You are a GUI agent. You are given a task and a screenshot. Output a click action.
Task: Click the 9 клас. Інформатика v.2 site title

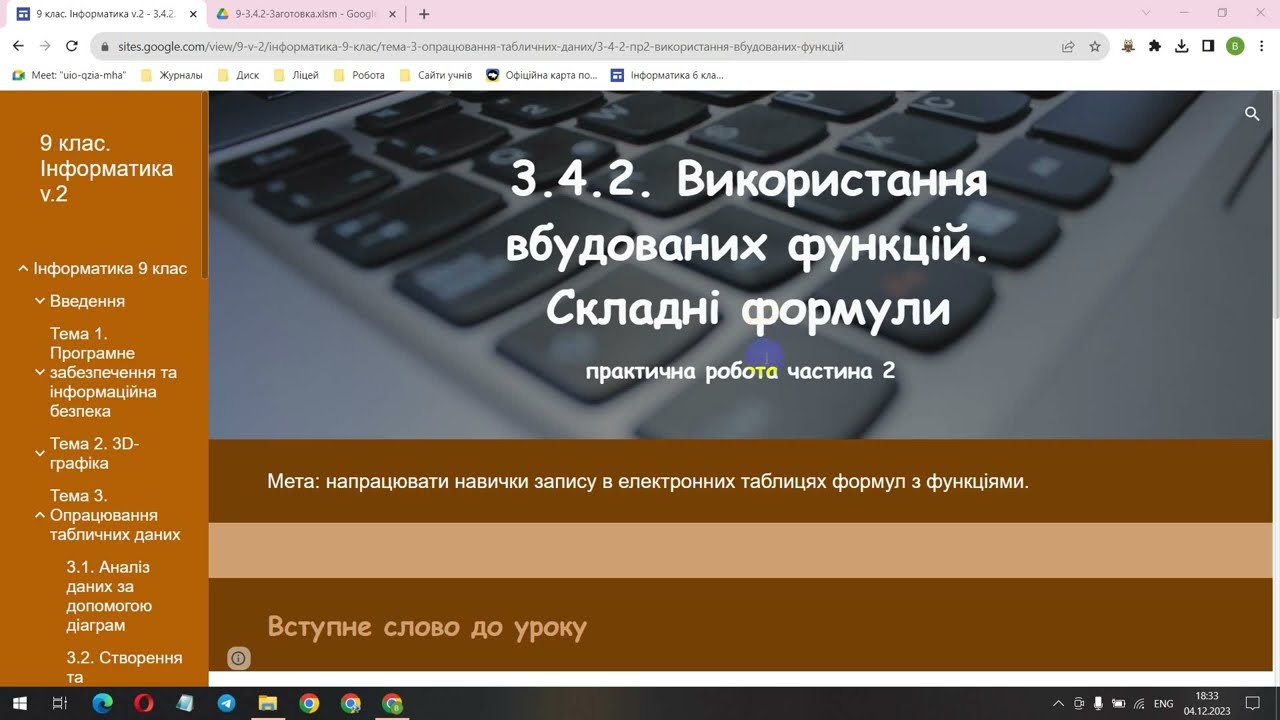click(x=106, y=168)
